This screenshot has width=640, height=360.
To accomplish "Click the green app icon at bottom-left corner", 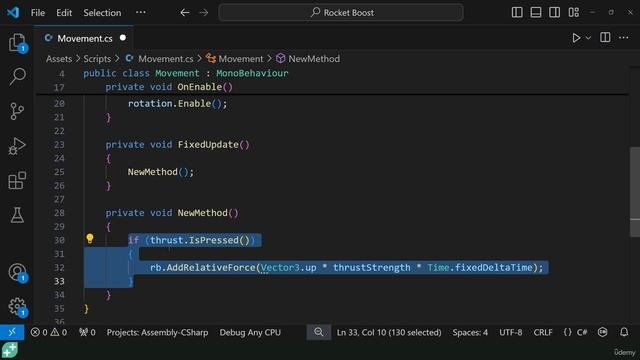I will (x=10, y=350).
